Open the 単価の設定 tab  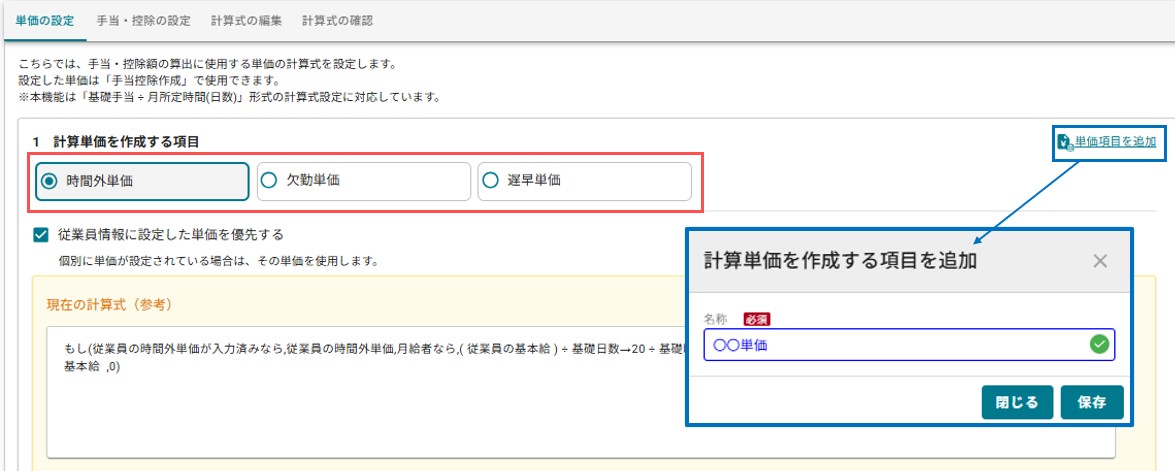44,21
